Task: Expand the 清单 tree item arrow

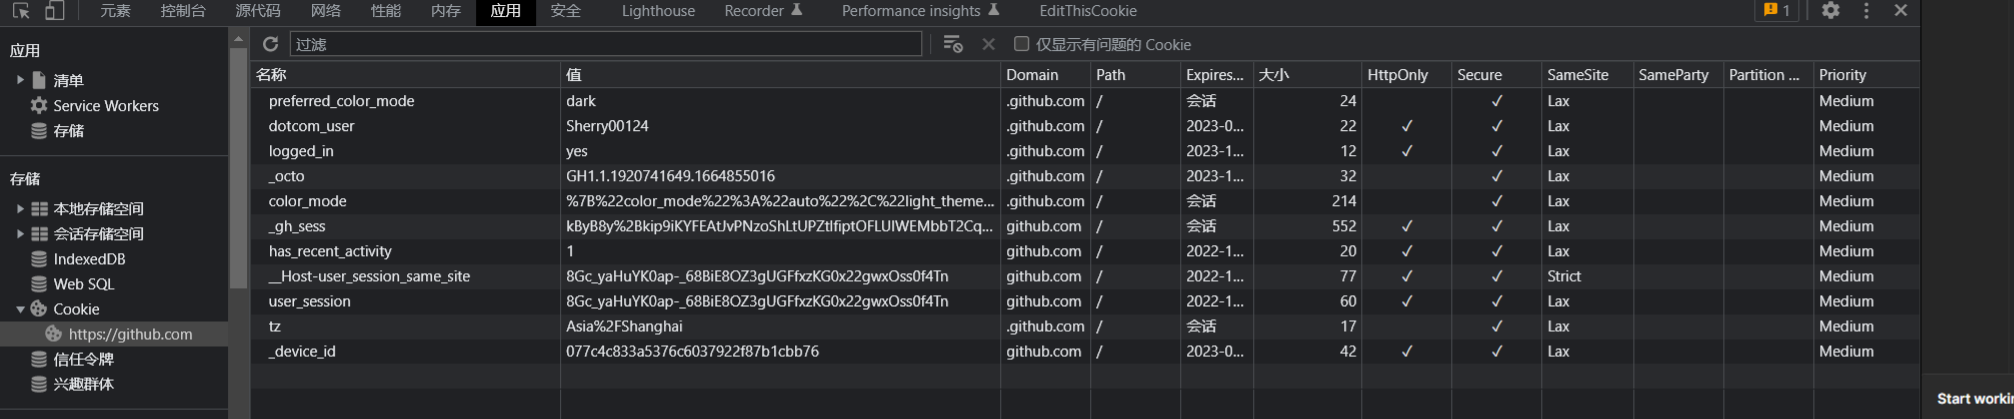Action: click(x=20, y=80)
